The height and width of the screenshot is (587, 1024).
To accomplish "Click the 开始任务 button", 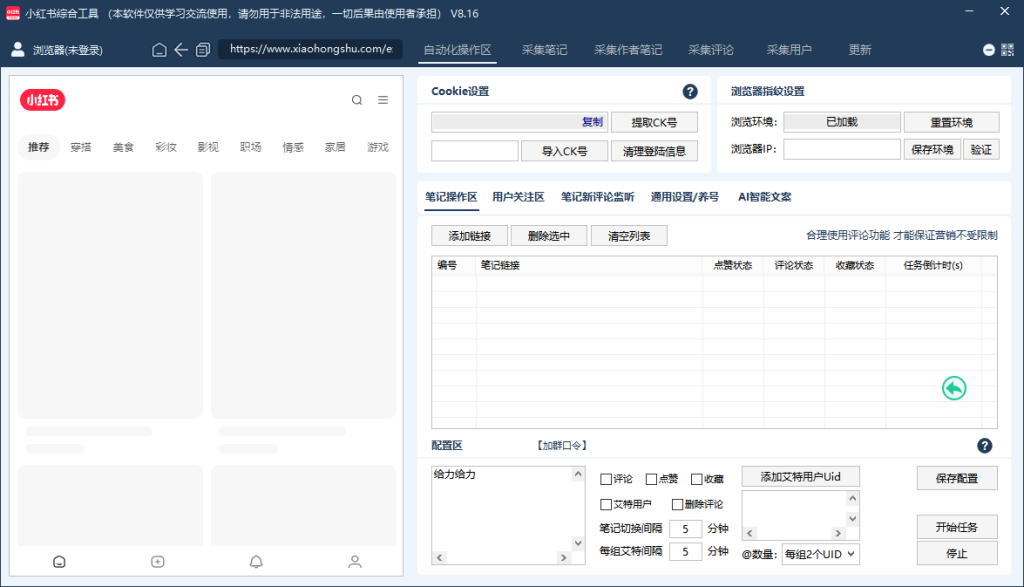I will tap(957, 527).
